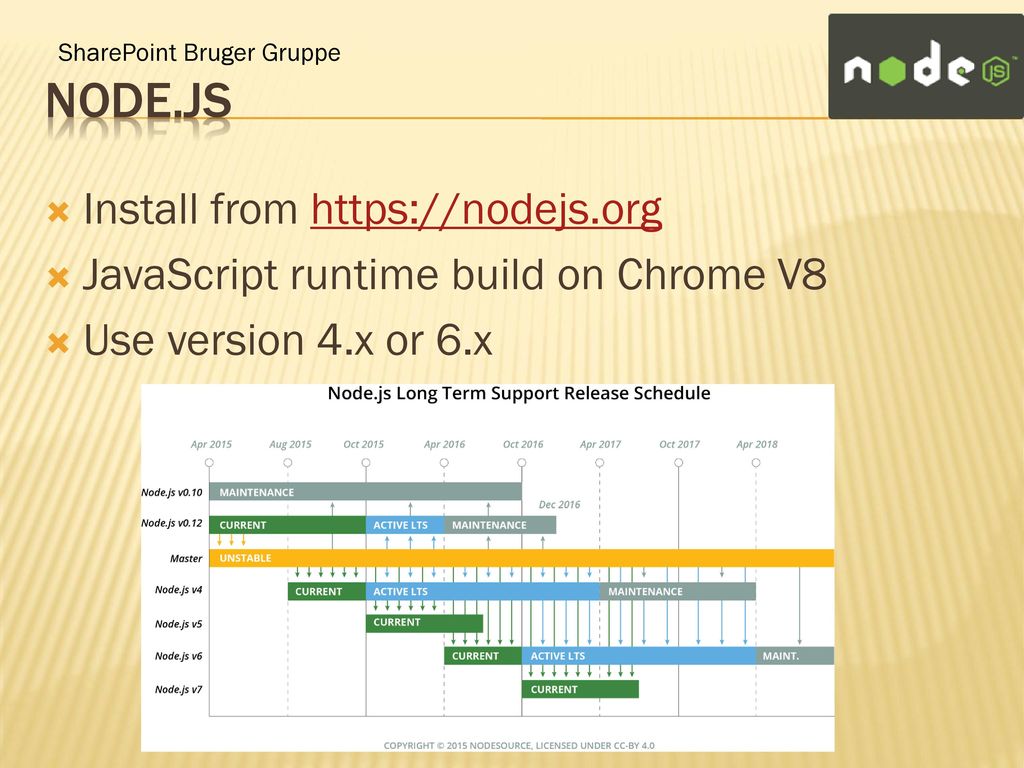Image resolution: width=1024 pixels, height=768 pixels.
Task: Click the Node.js v6 CURRENT bar
Action: click(483, 656)
